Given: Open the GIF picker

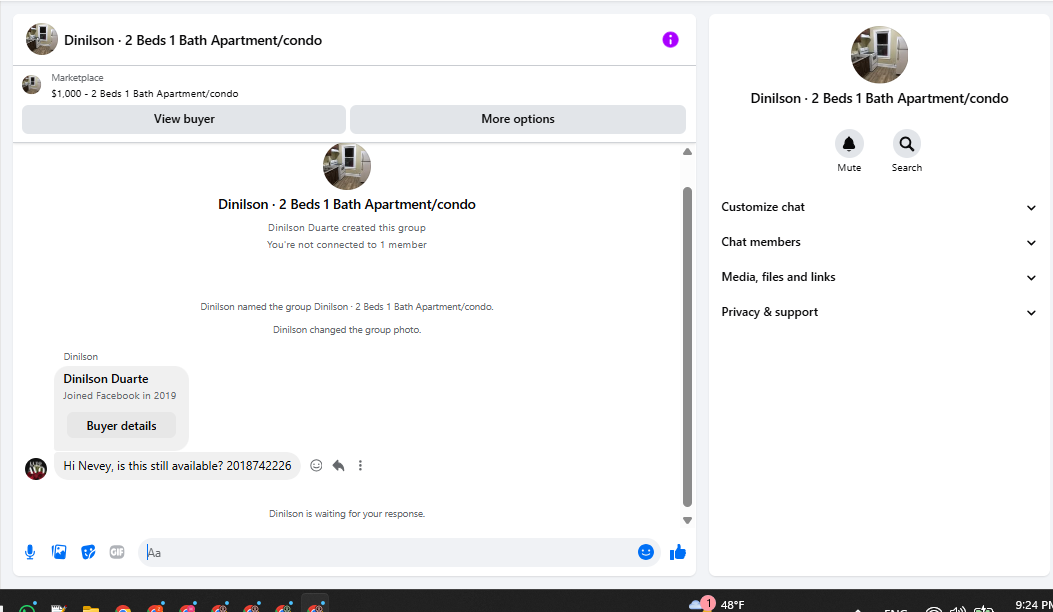Looking at the screenshot, I should 117,552.
